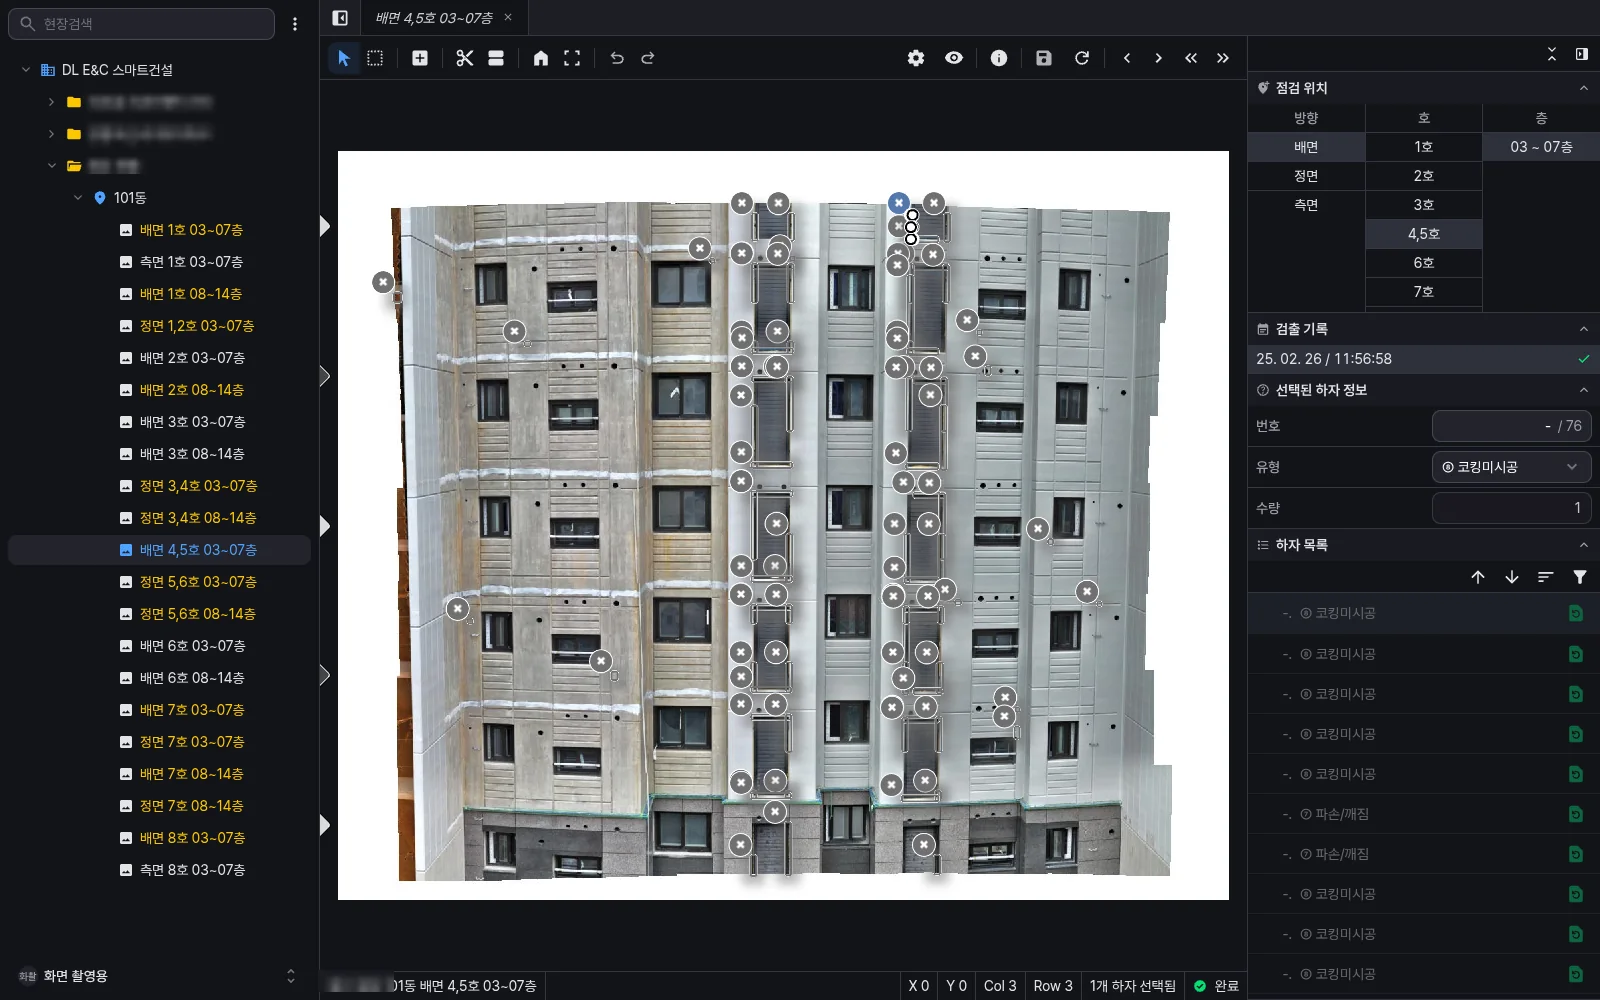
Task: Move defect down with the down arrow
Action: (1512, 577)
